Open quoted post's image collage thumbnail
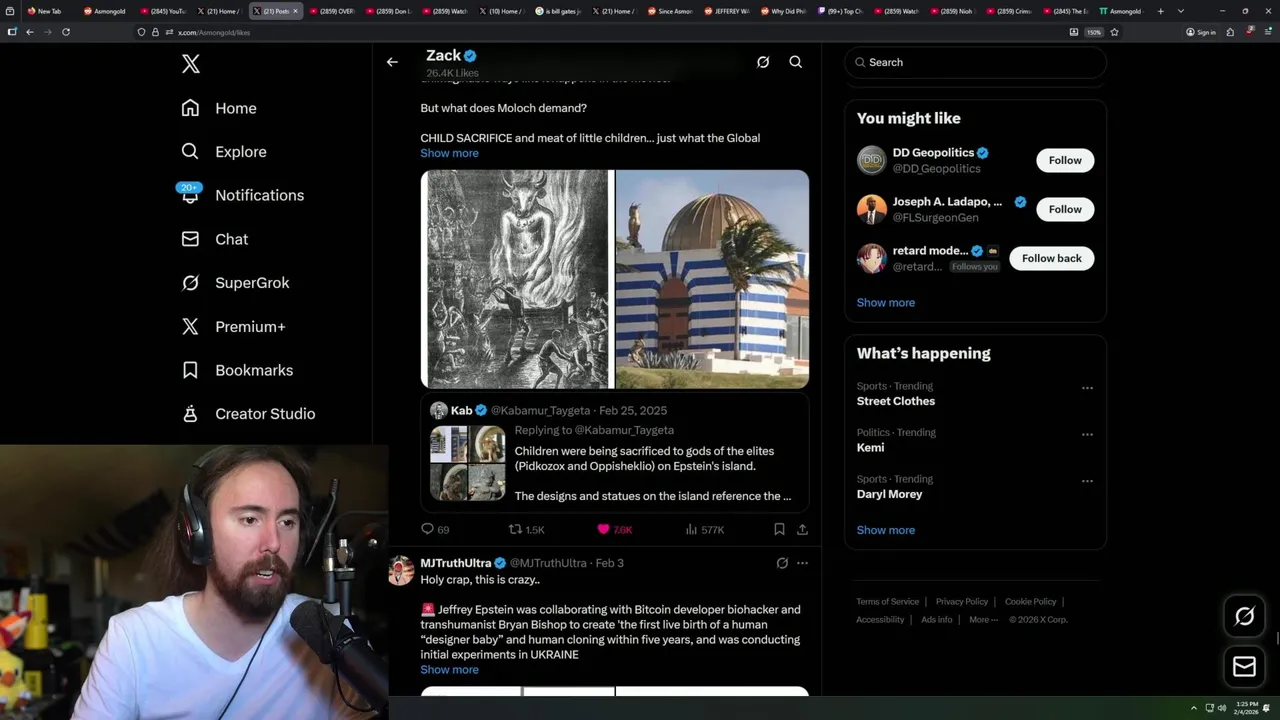The image size is (1280, 720). pyautogui.click(x=468, y=463)
